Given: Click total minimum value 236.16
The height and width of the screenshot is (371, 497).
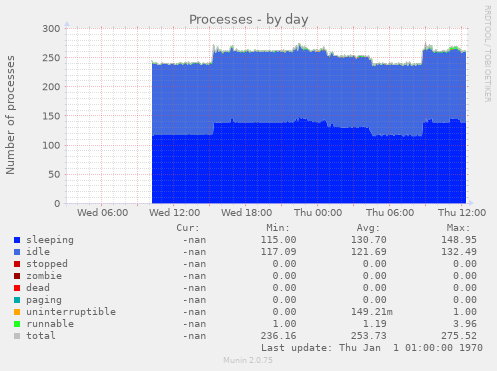Looking at the screenshot, I should click(278, 336).
